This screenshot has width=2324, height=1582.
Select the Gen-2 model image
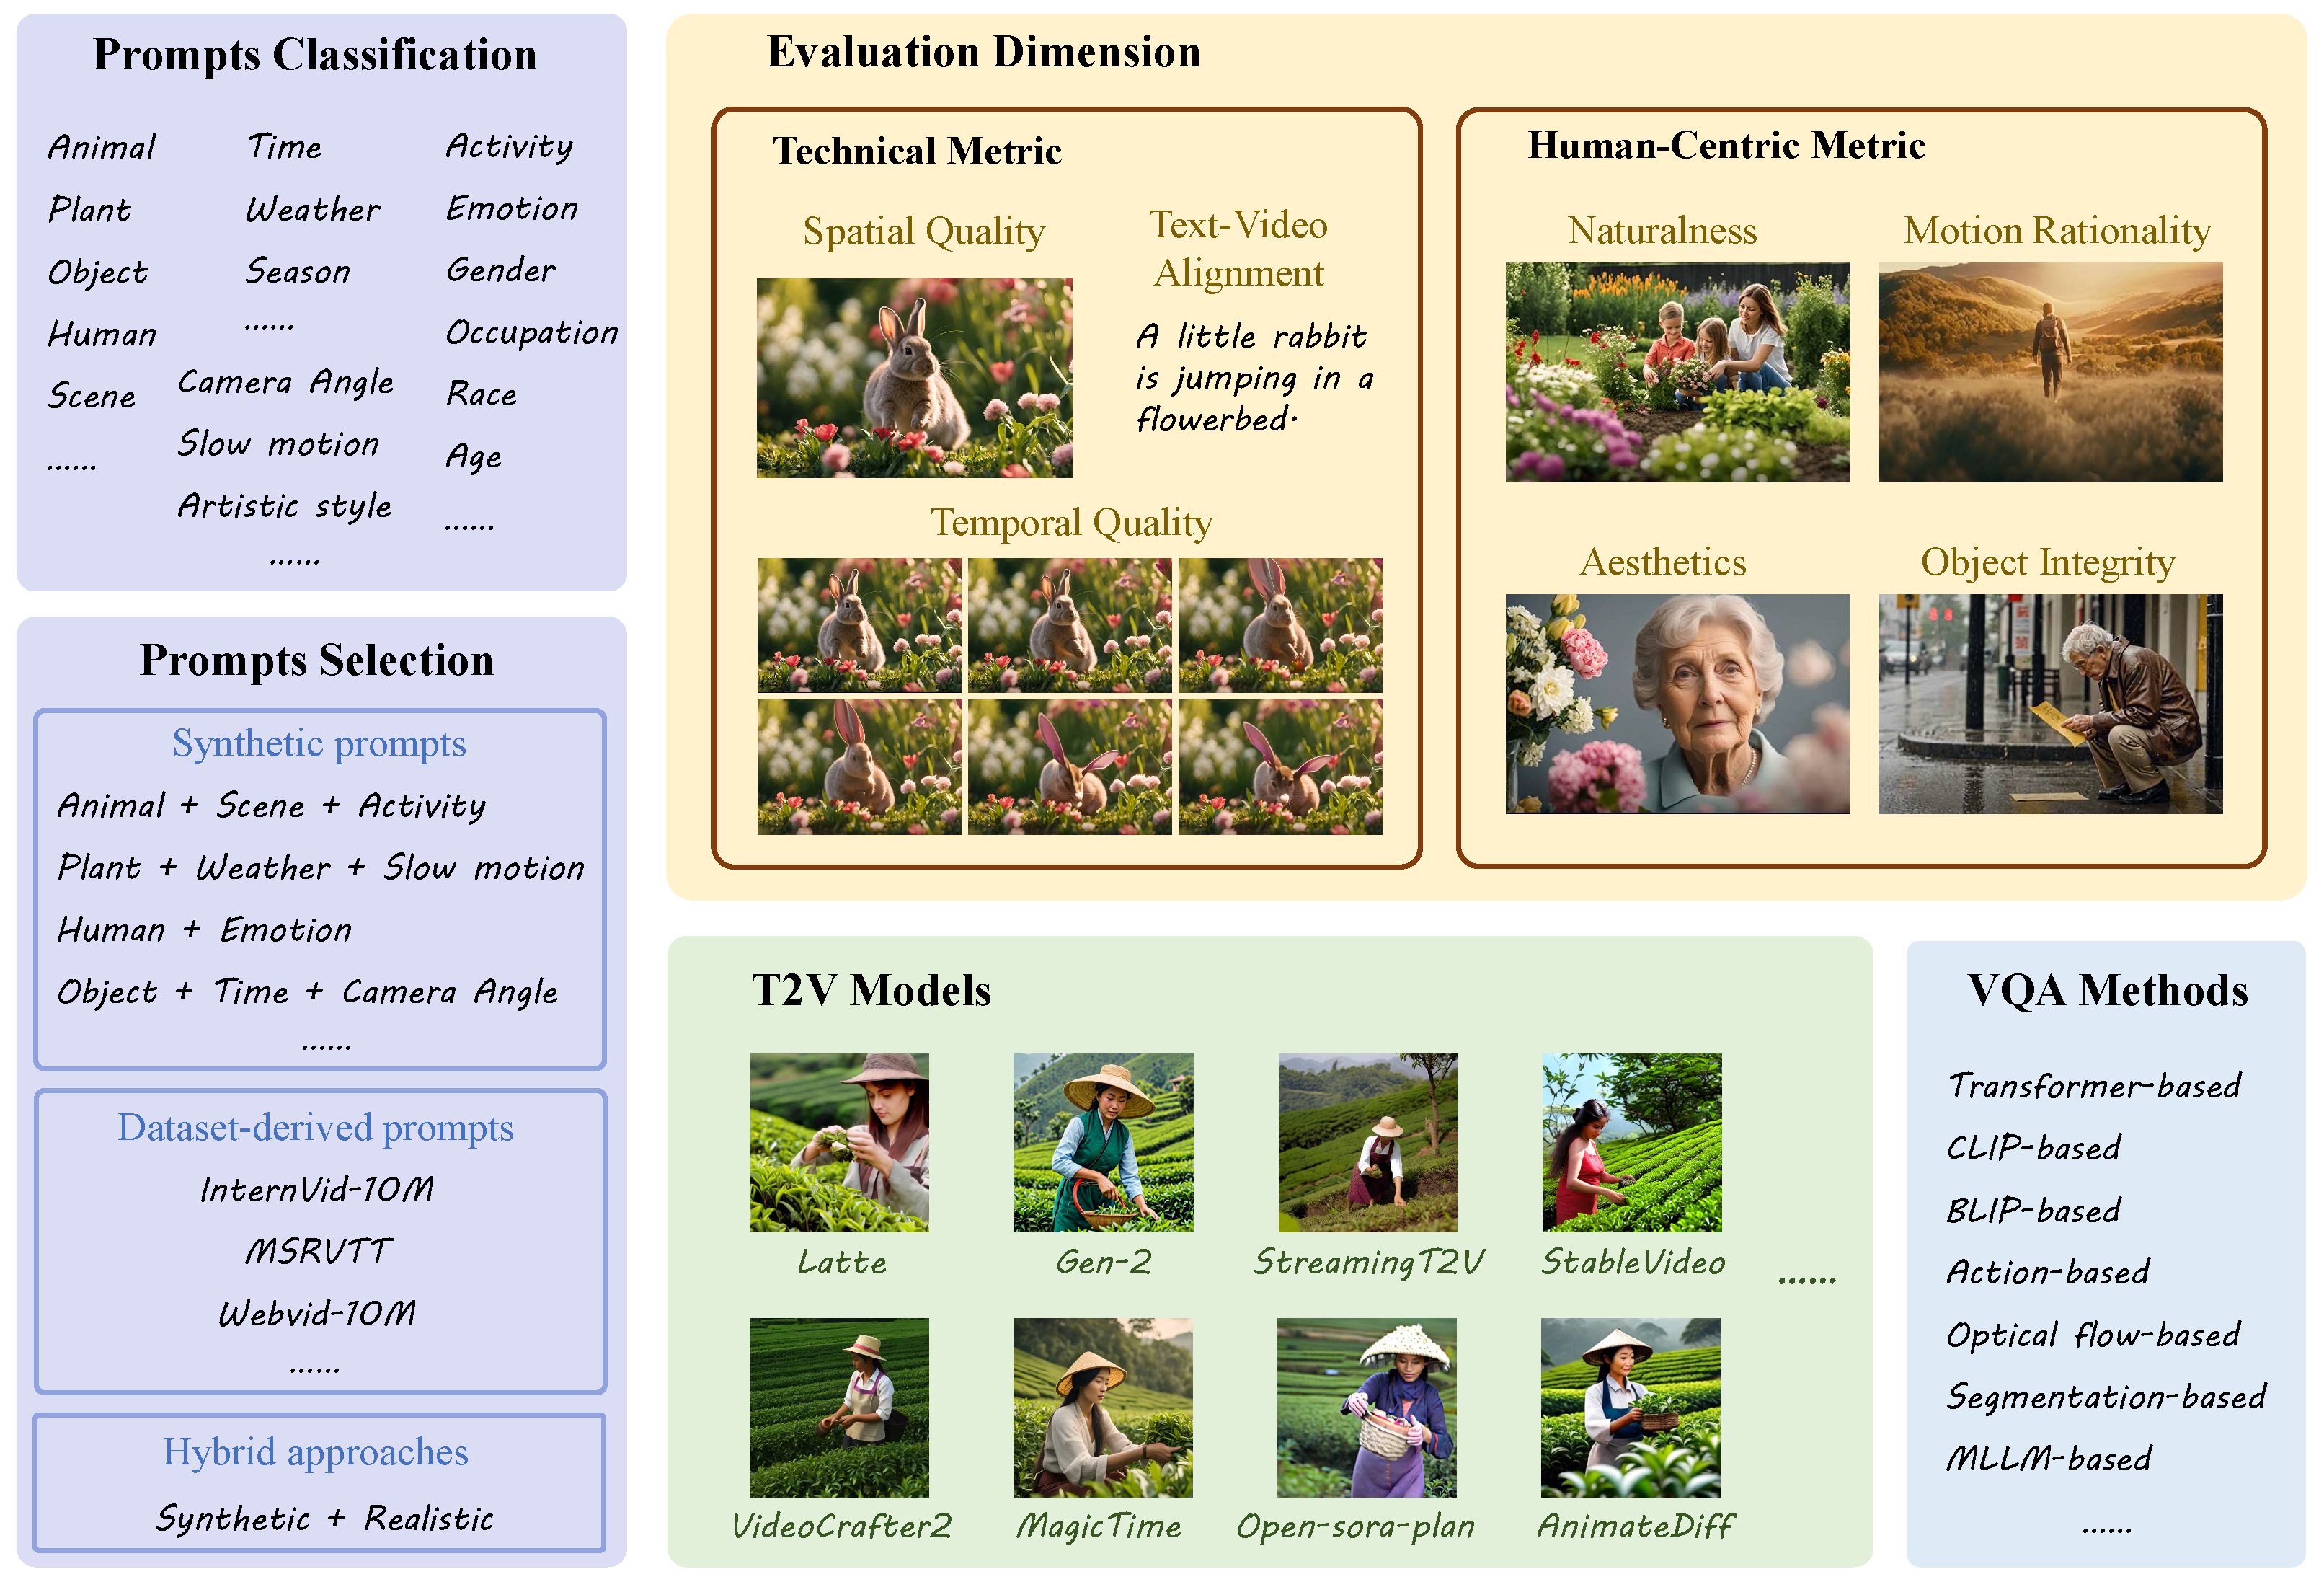[1103, 1142]
